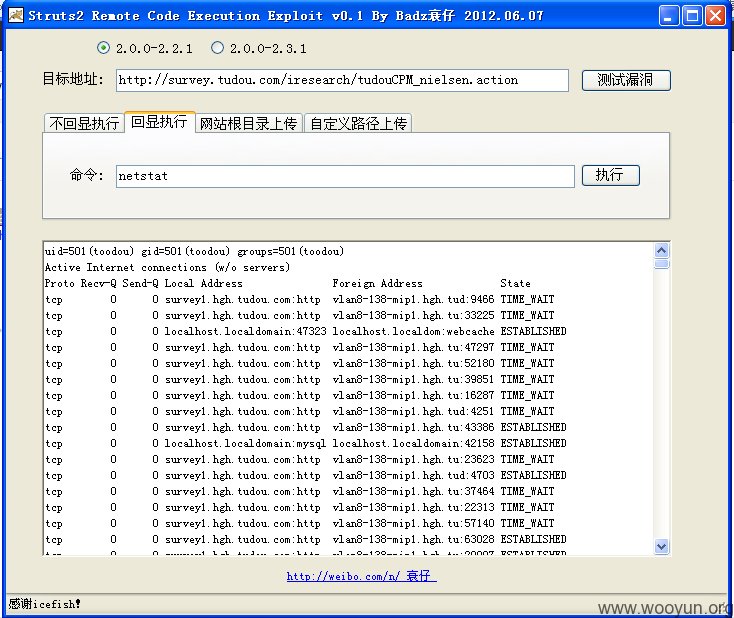Image resolution: width=734 pixels, height=618 pixels.
Task: Click foreign address ending tu:43386
Action: 413,427
